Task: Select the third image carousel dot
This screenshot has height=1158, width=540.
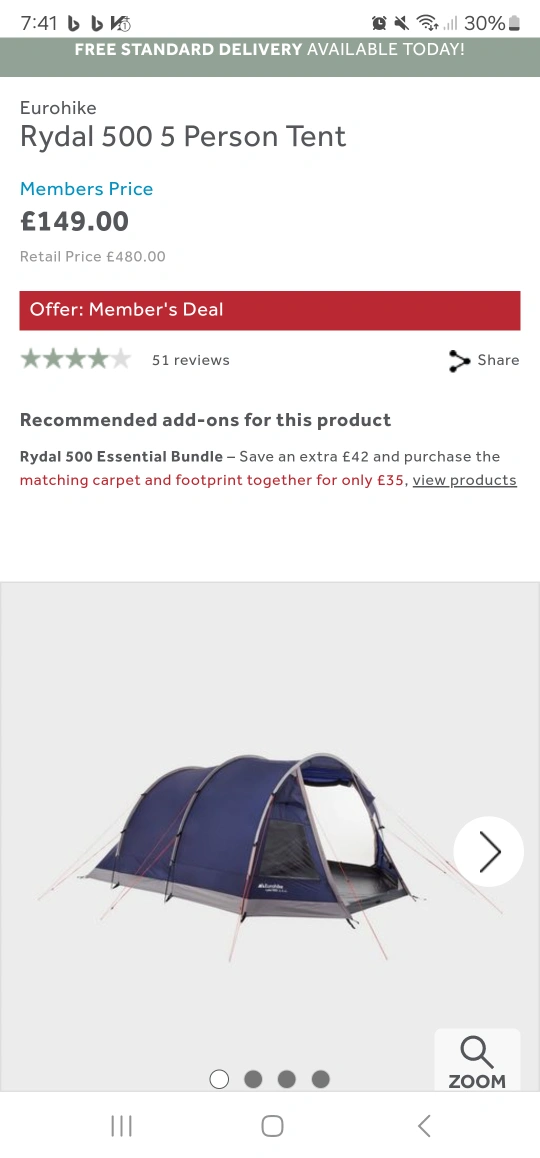Action: 287,1079
